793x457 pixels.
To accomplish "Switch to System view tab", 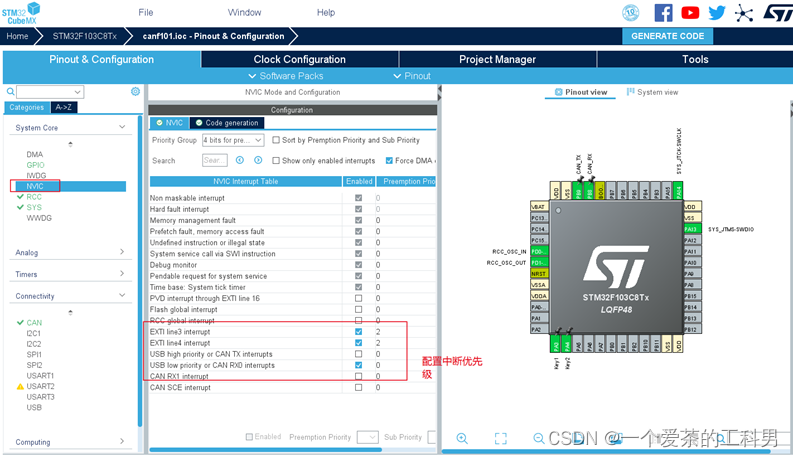I will pos(652,92).
